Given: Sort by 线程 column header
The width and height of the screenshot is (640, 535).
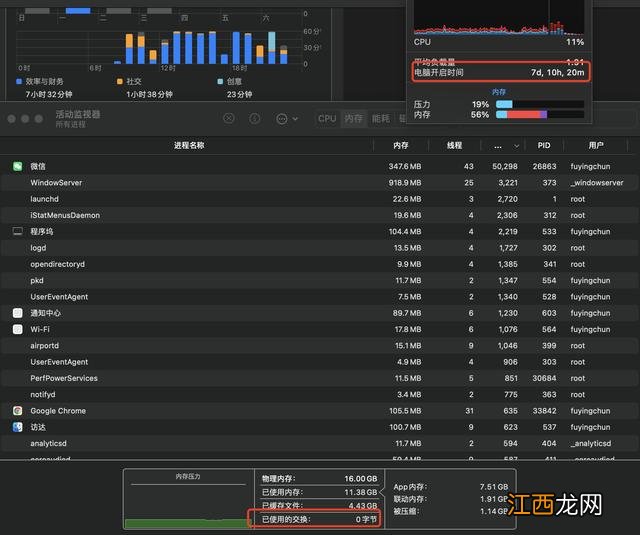Looking at the screenshot, I should [x=454, y=145].
